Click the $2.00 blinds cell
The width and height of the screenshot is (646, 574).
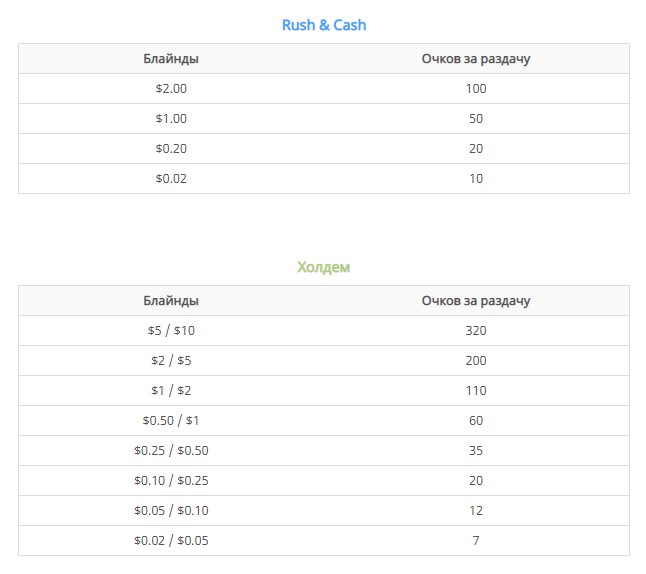pos(171,89)
